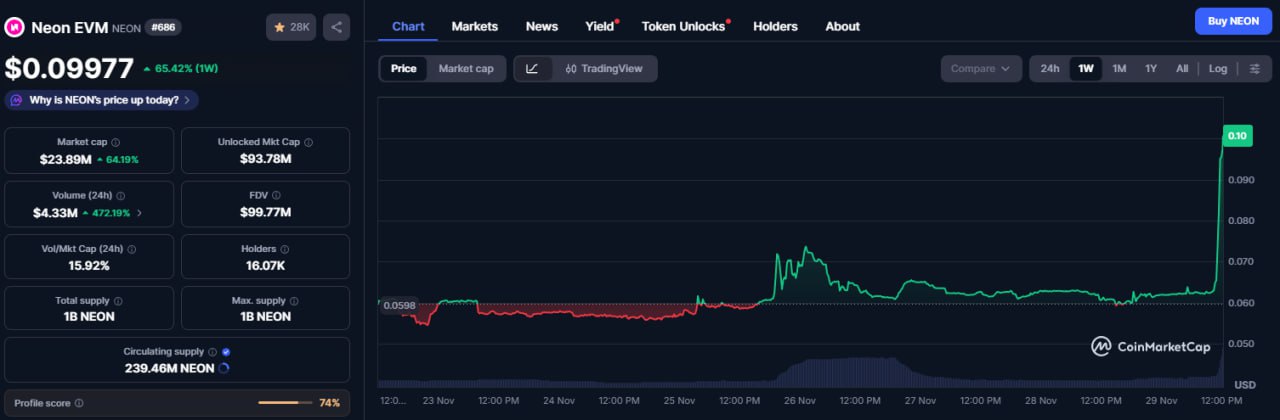Viewport: 1280px width, 420px height.
Task: Expand the Volume (24h) details arrow
Action: pyautogui.click(x=139, y=212)
